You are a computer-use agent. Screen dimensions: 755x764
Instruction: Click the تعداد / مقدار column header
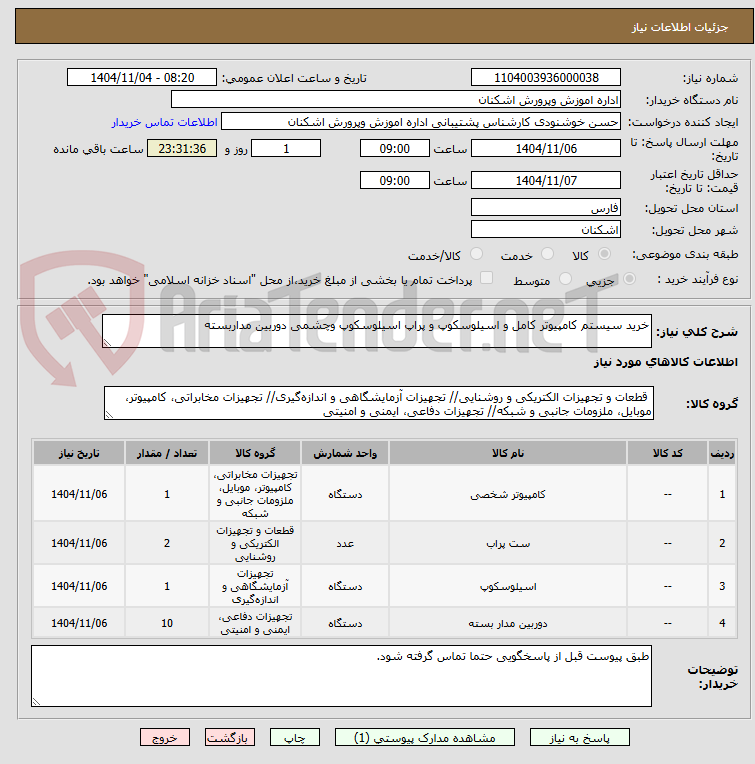click(x=167, y=453)
